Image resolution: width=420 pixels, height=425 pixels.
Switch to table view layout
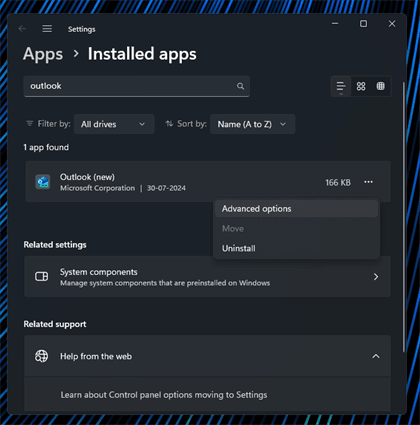click(x=381, y=86)
